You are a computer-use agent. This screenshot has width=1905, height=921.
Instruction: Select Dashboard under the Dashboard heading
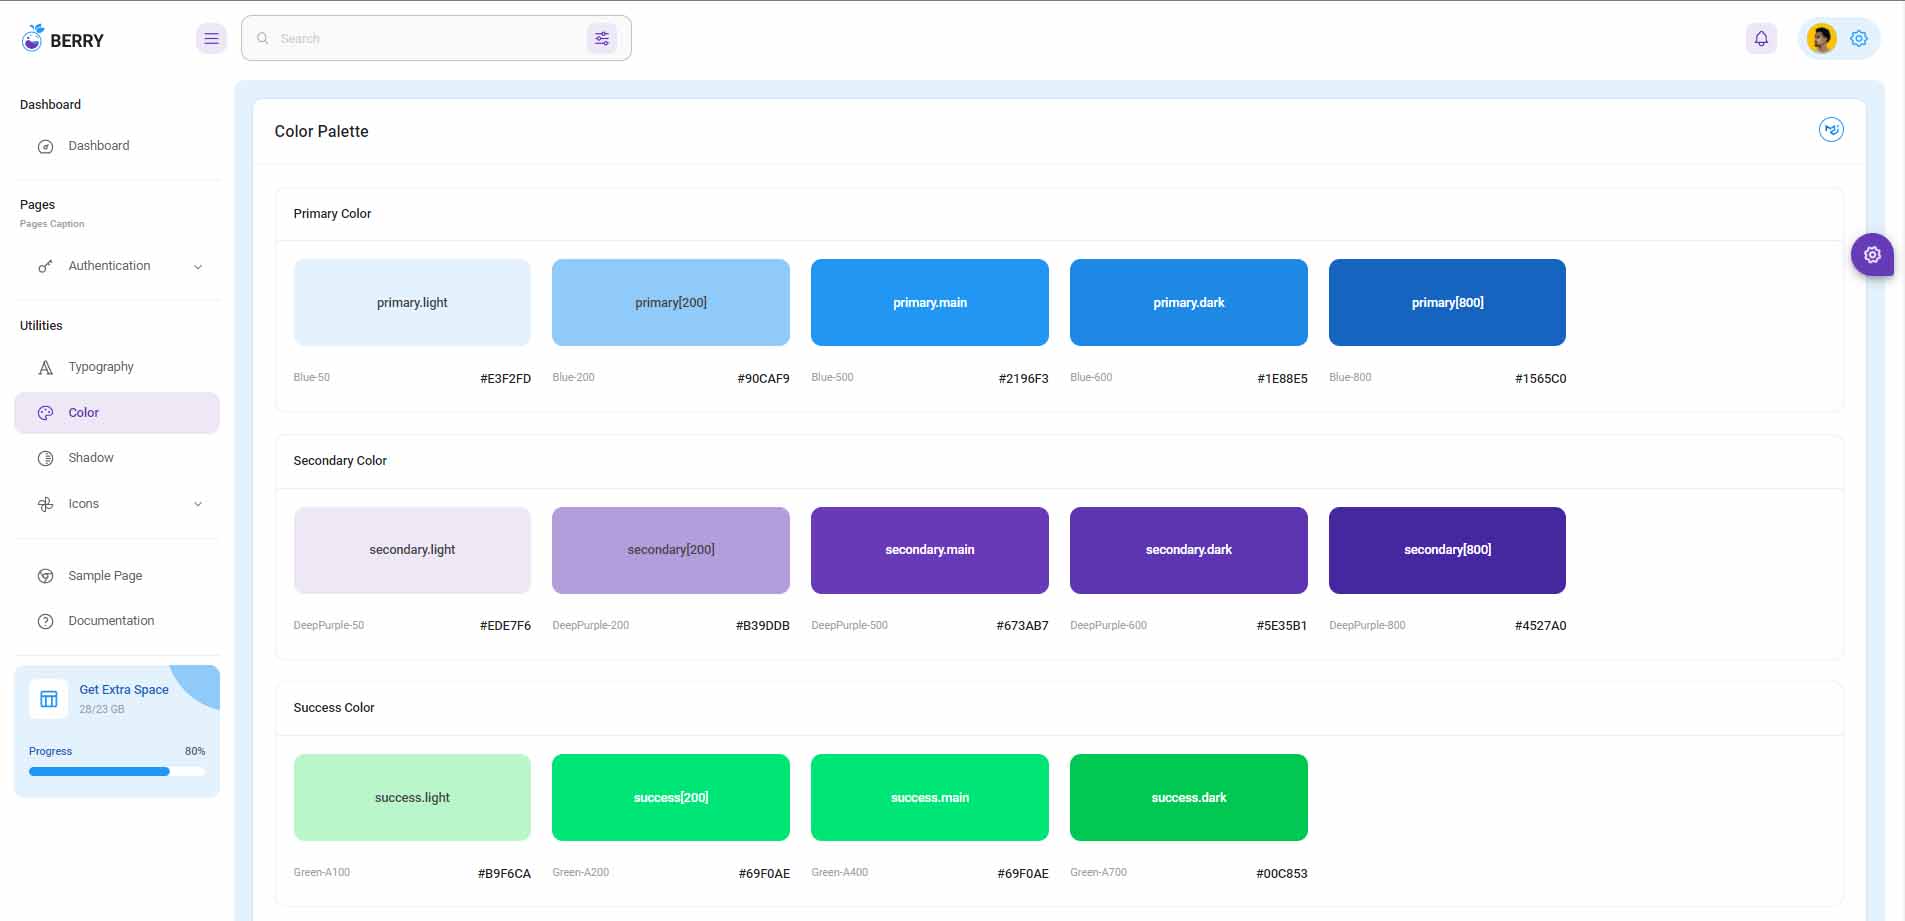(98, 145)
